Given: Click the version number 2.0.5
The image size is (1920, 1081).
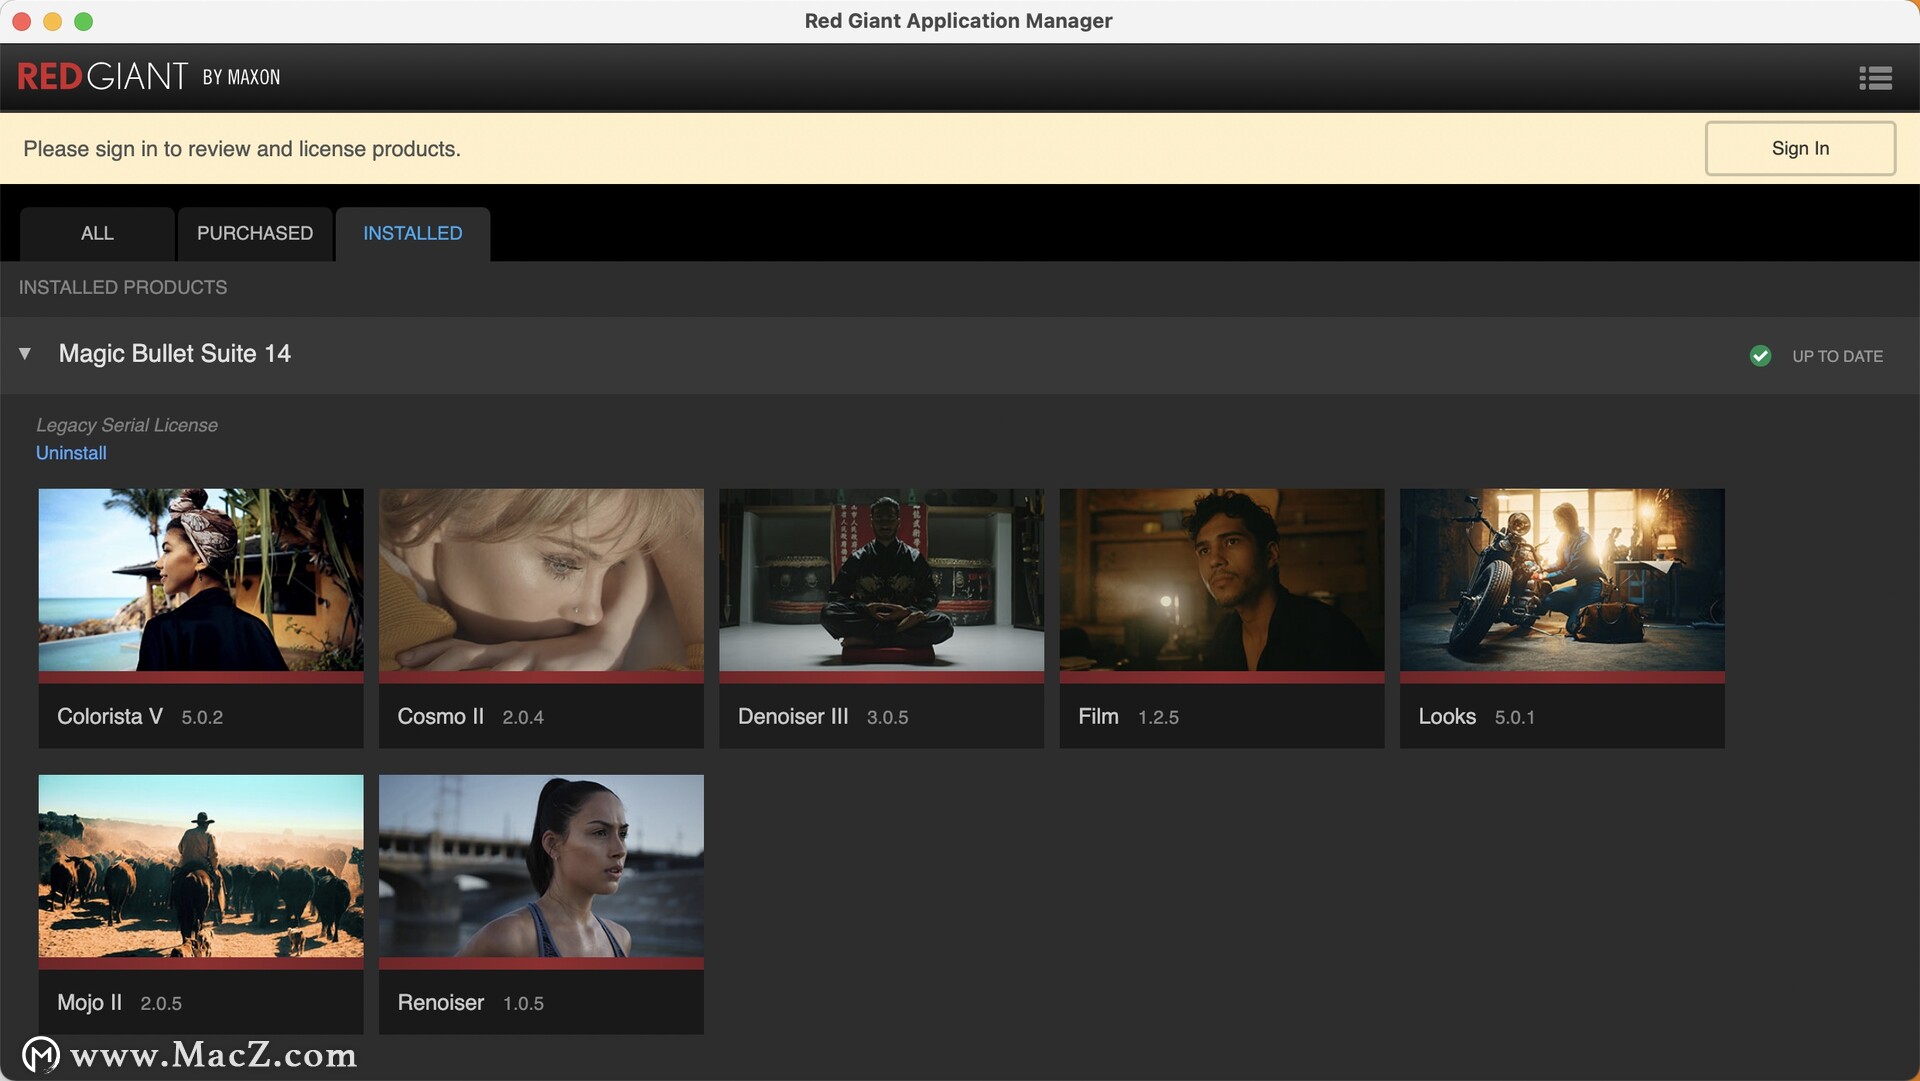Looking at the screenshot, I should pos(161,1004).
